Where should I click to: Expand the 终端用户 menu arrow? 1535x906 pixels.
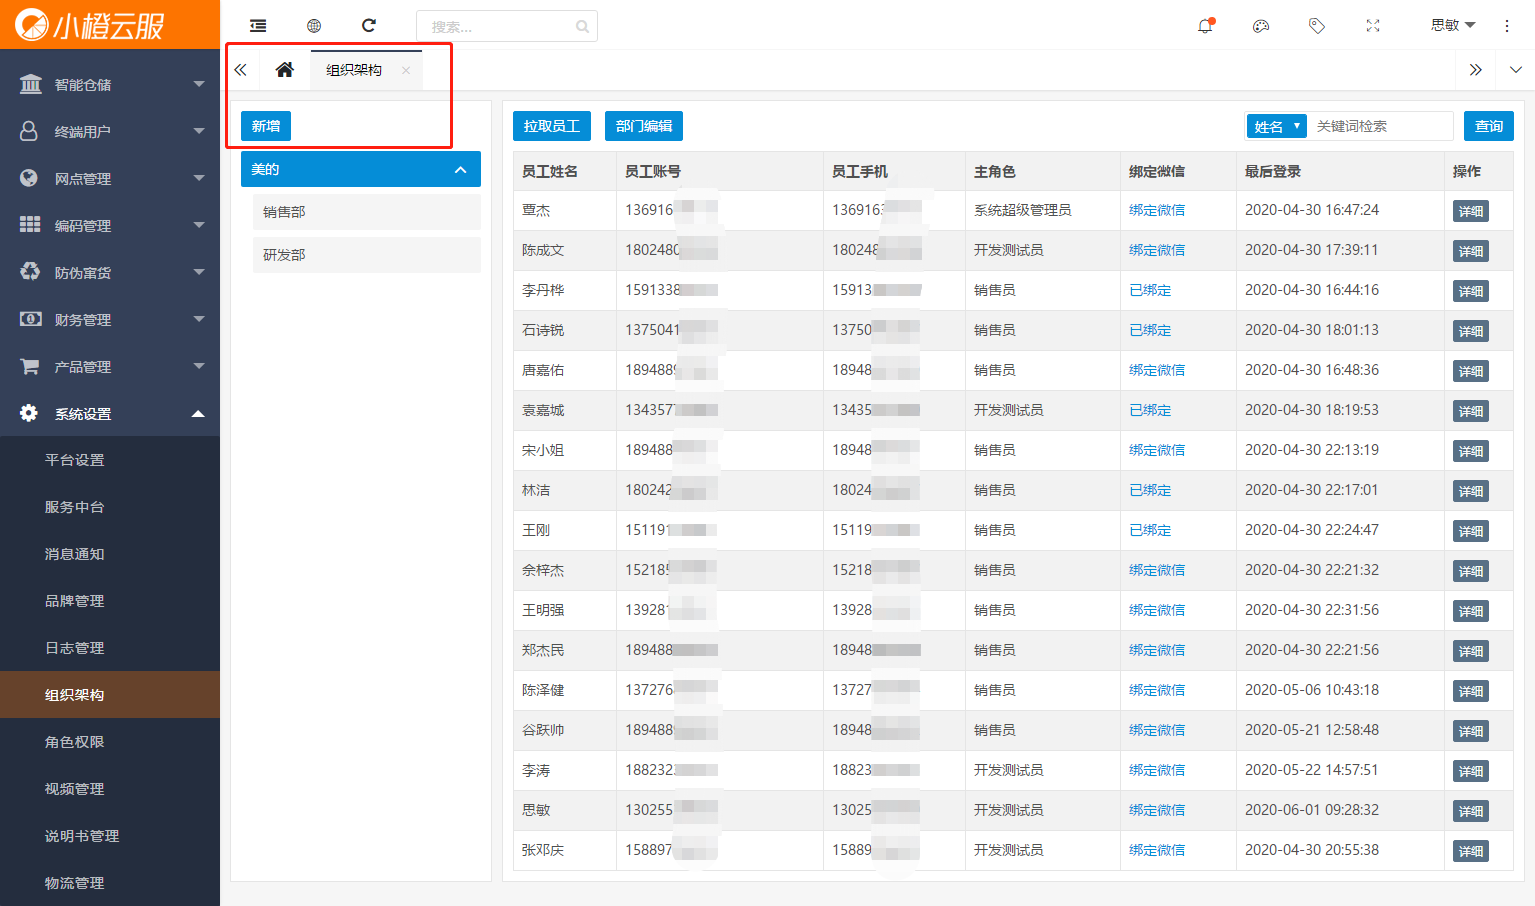[199, 131]
